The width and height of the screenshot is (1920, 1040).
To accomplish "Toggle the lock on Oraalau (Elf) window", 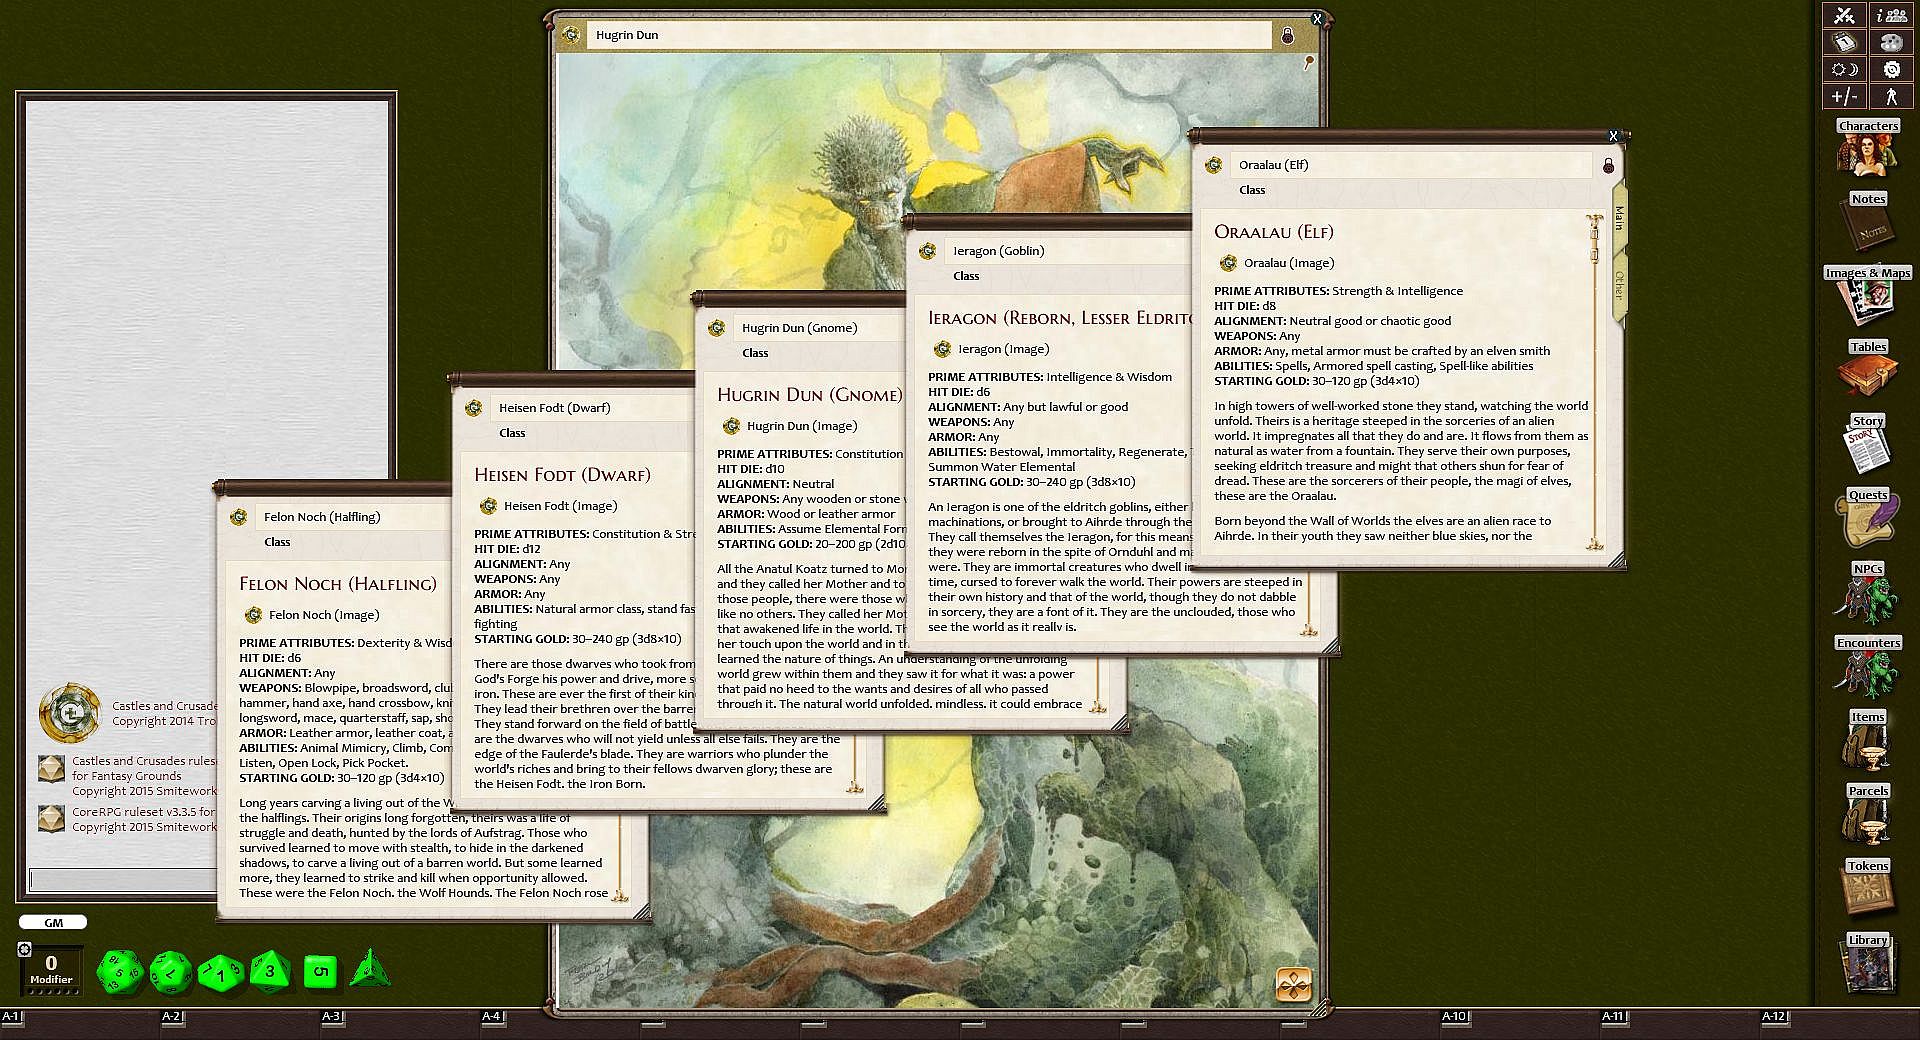I will pos(1608,165).
